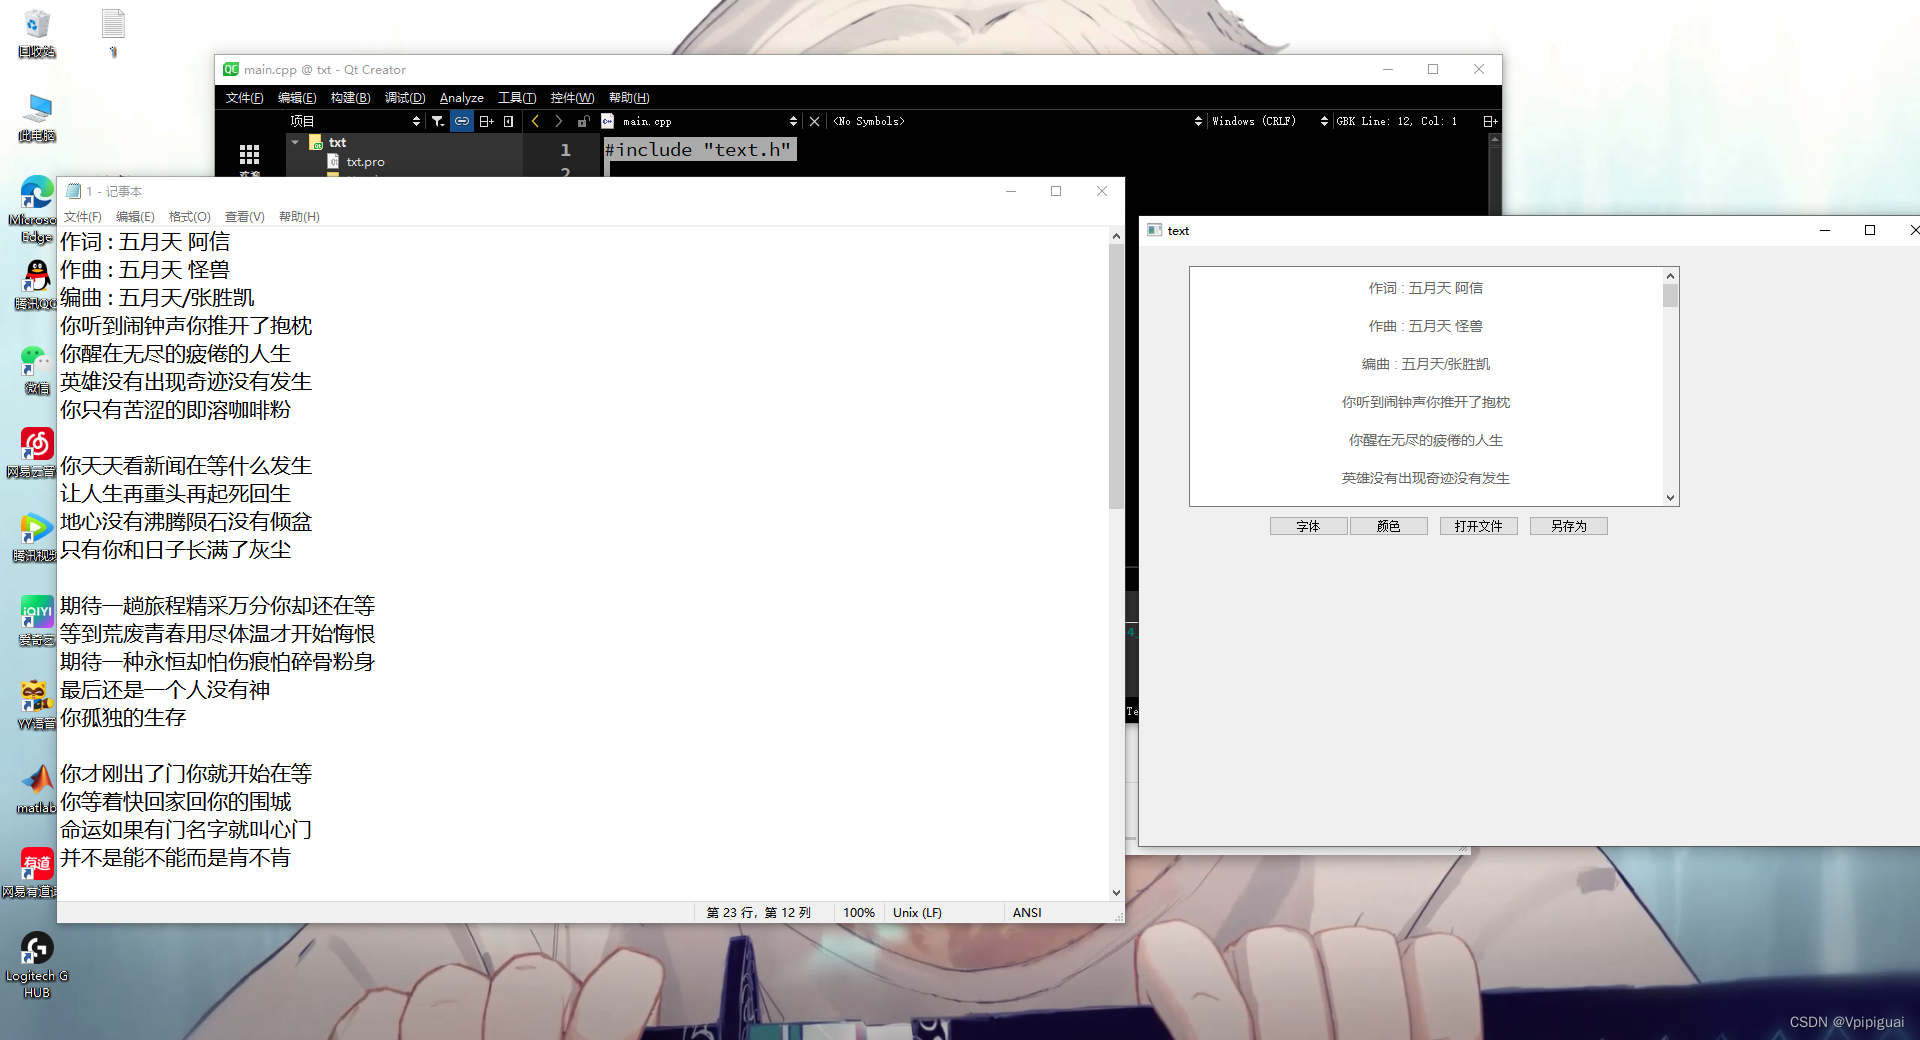Launch Logitech G HUB from desktop

[37, 965]
